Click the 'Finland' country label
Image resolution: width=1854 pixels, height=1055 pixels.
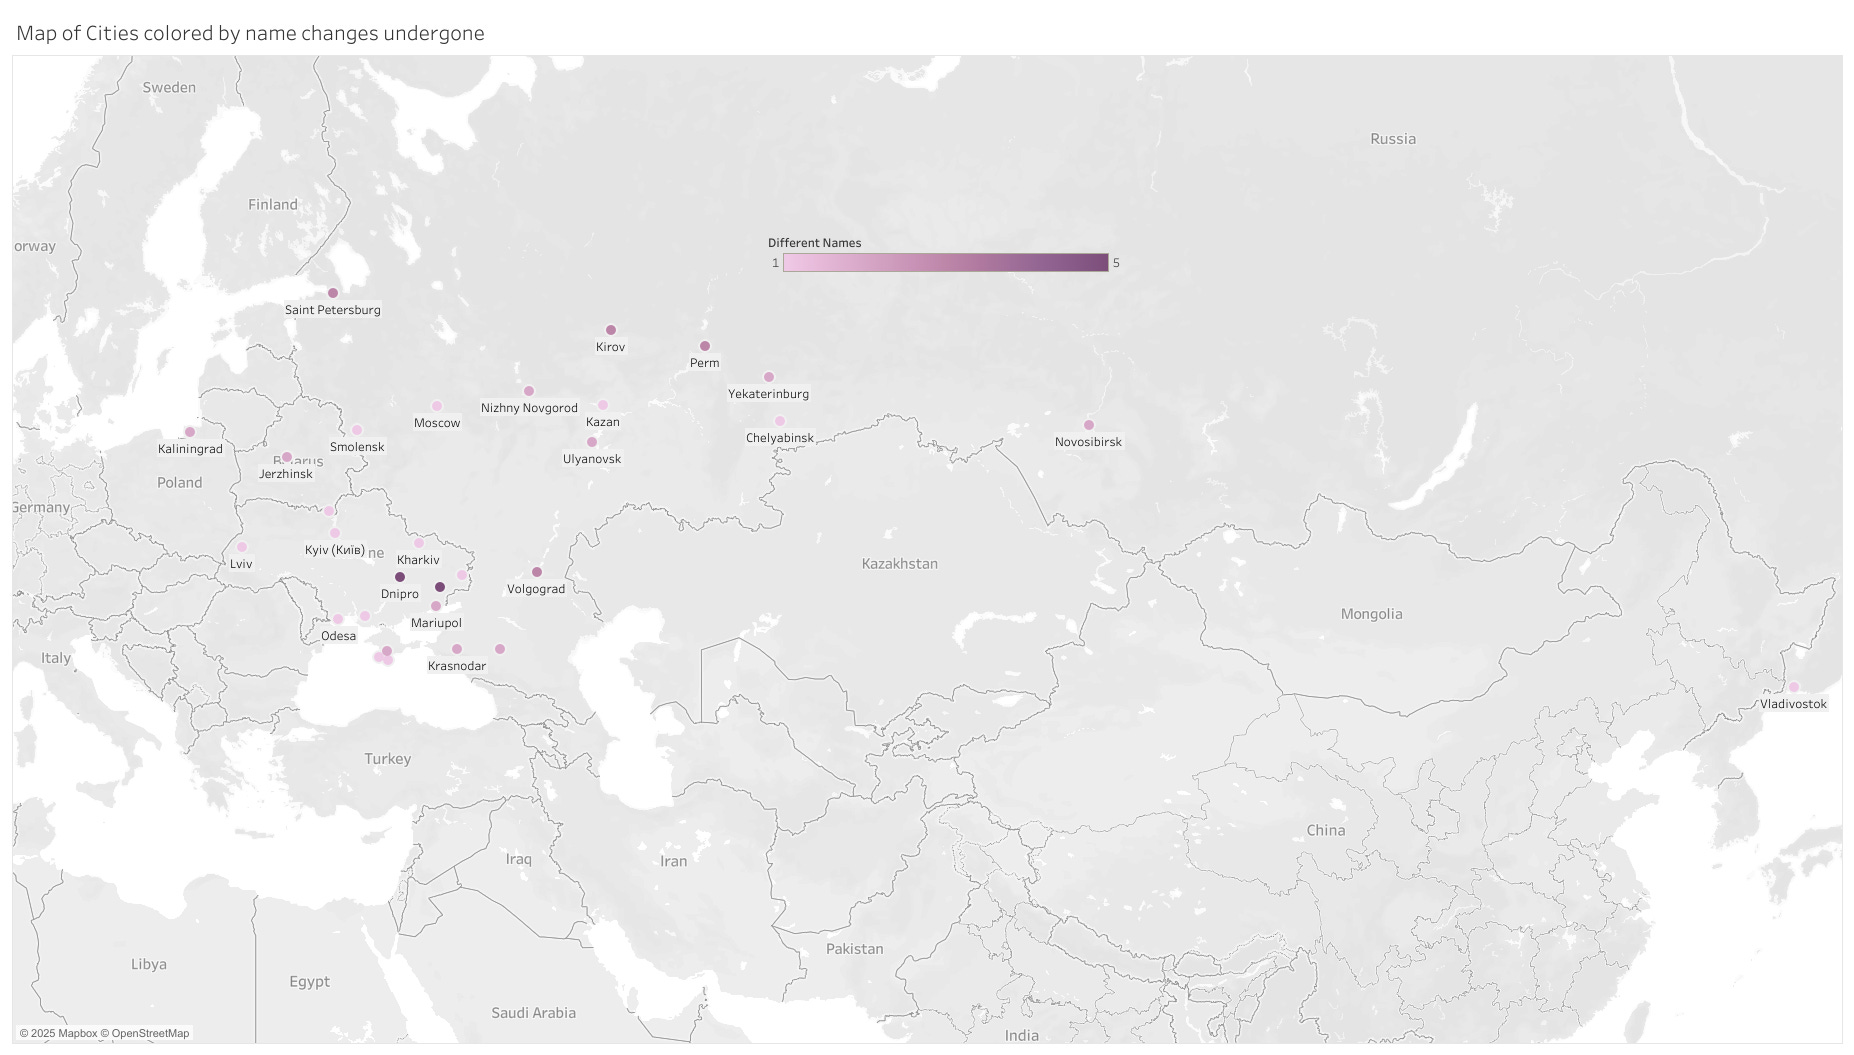pos(273,205)
